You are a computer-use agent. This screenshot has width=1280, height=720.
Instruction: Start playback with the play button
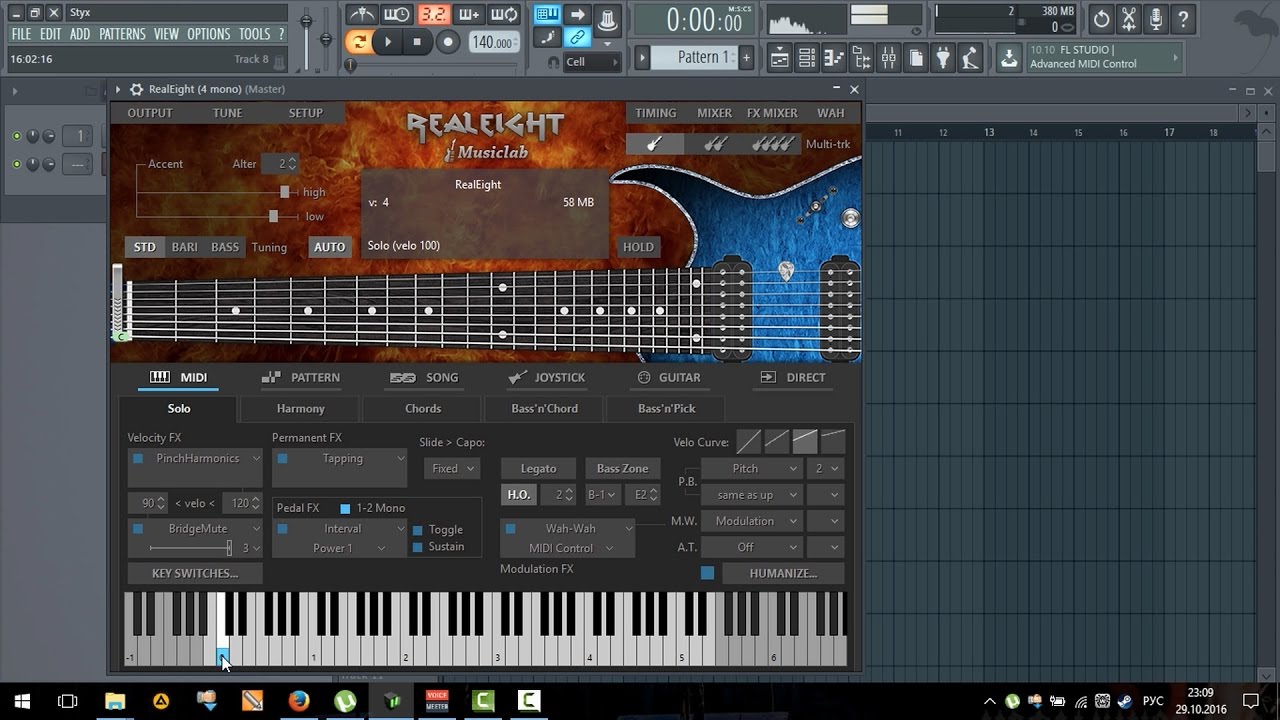pos(388,42)
